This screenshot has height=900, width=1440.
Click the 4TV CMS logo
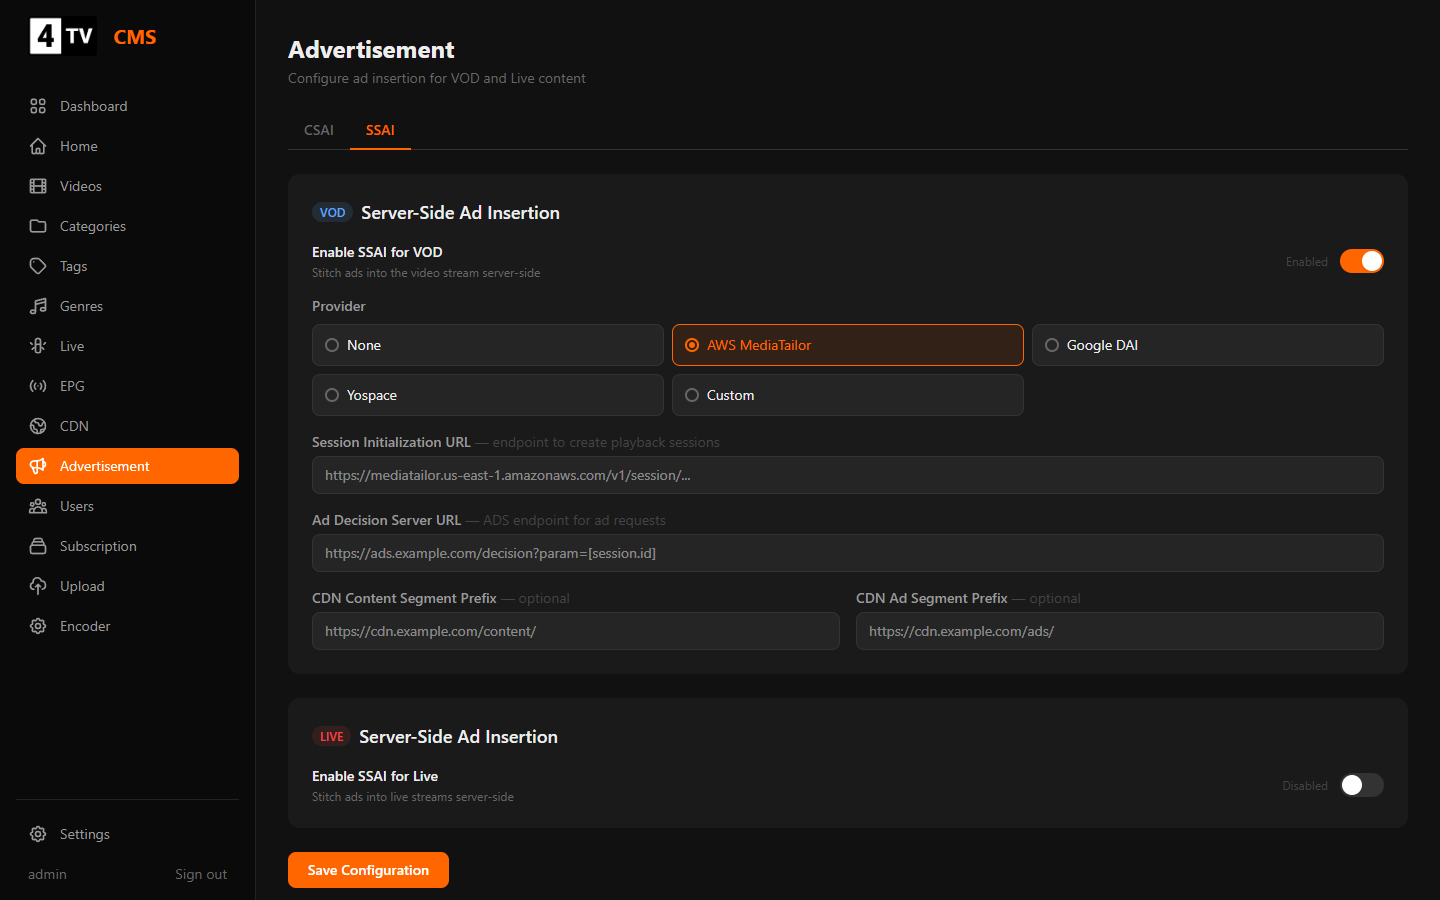click(x=93, y=36)
